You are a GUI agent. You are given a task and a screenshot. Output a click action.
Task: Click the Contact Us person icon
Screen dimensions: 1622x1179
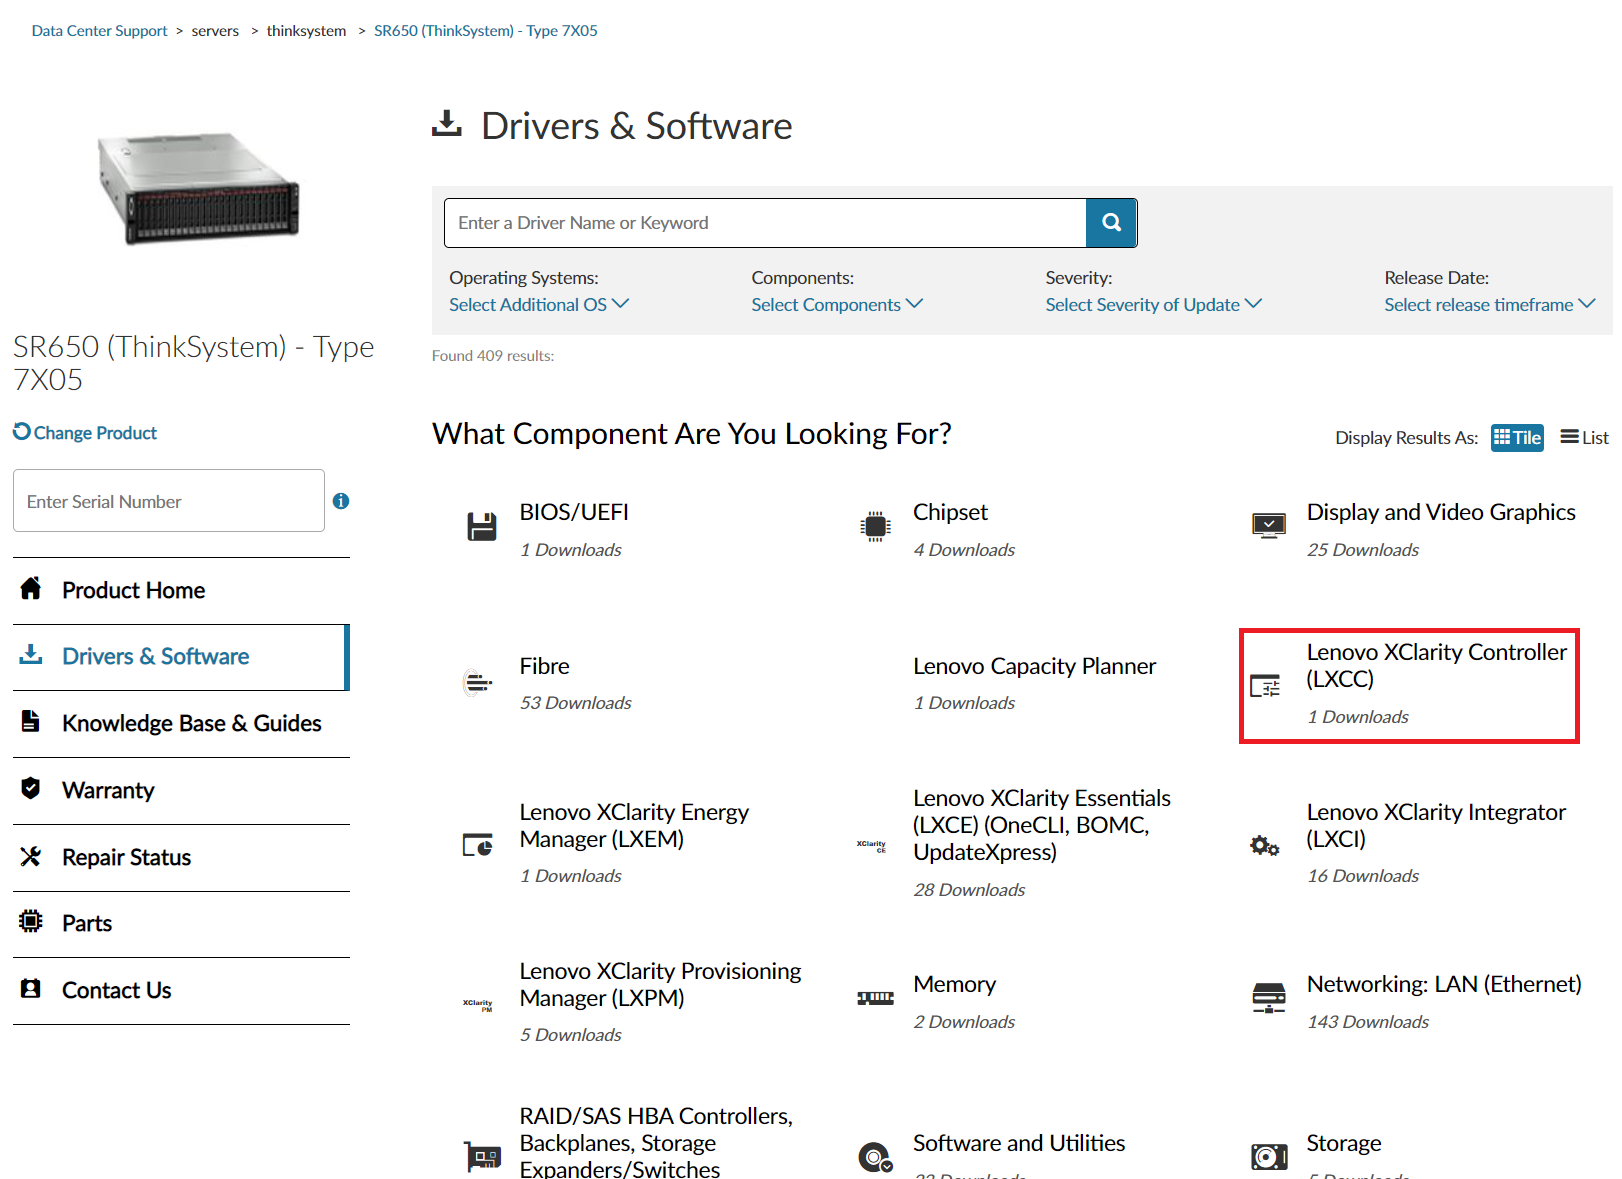tap(31, 988)
